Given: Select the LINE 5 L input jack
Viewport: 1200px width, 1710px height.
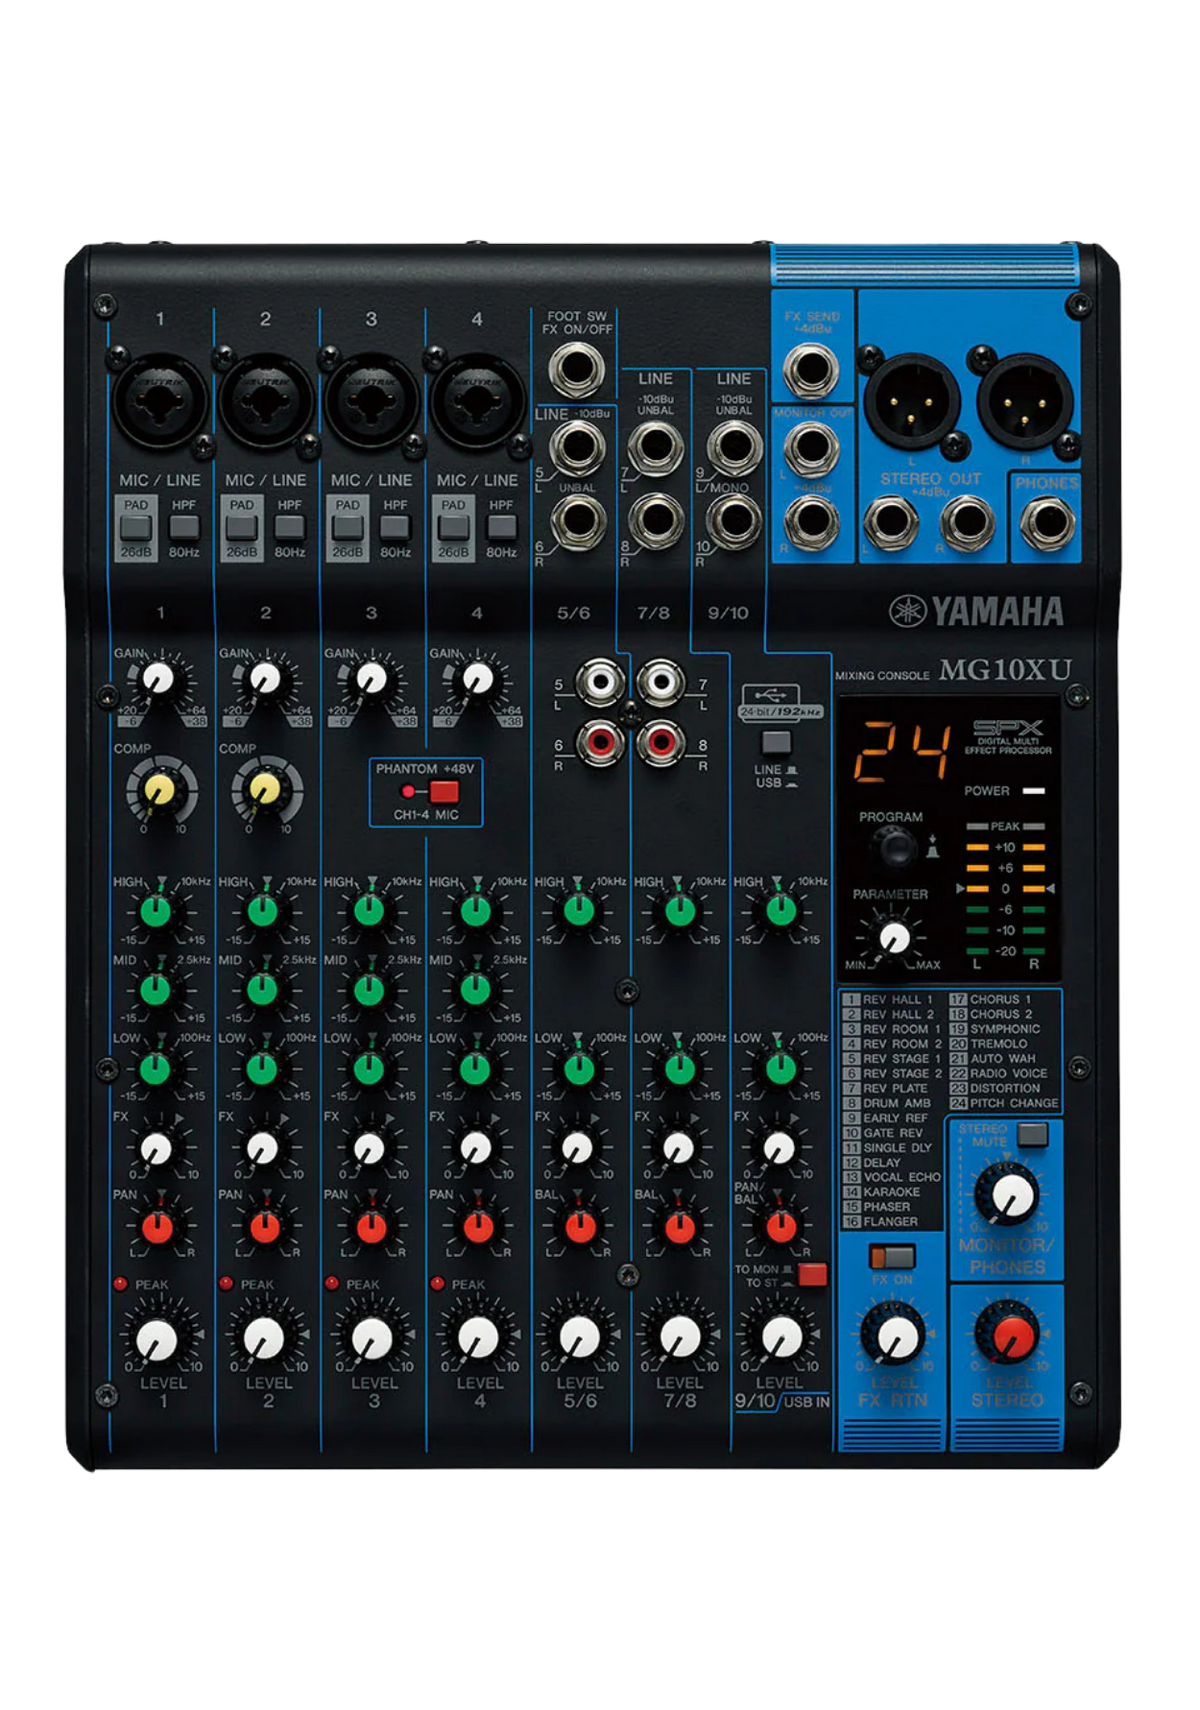Looking at the screenshot, I should click(579, 448).
